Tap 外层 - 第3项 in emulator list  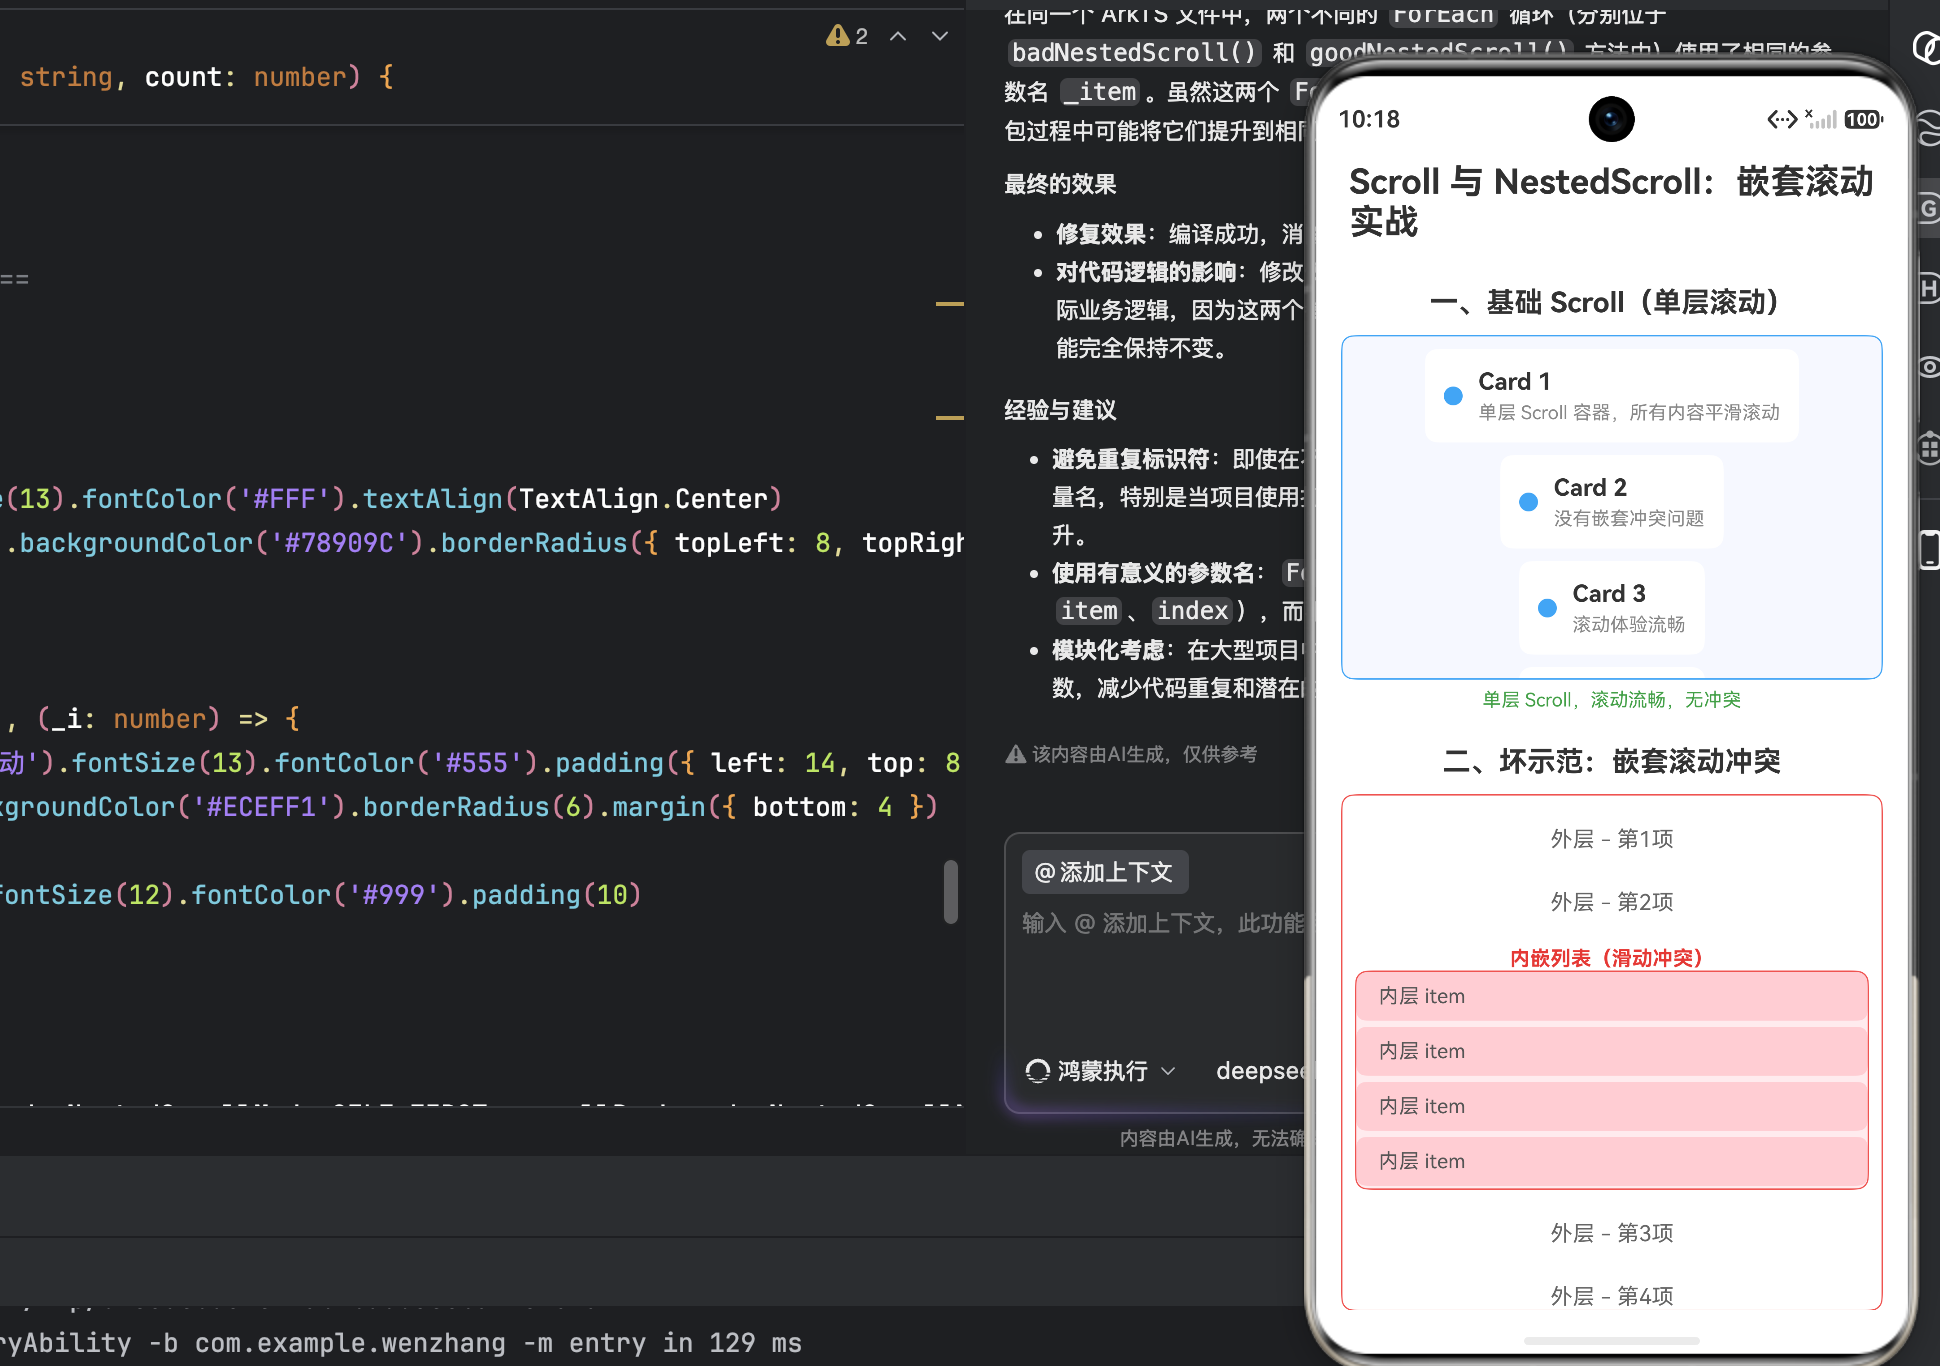coord(1611,1233)
